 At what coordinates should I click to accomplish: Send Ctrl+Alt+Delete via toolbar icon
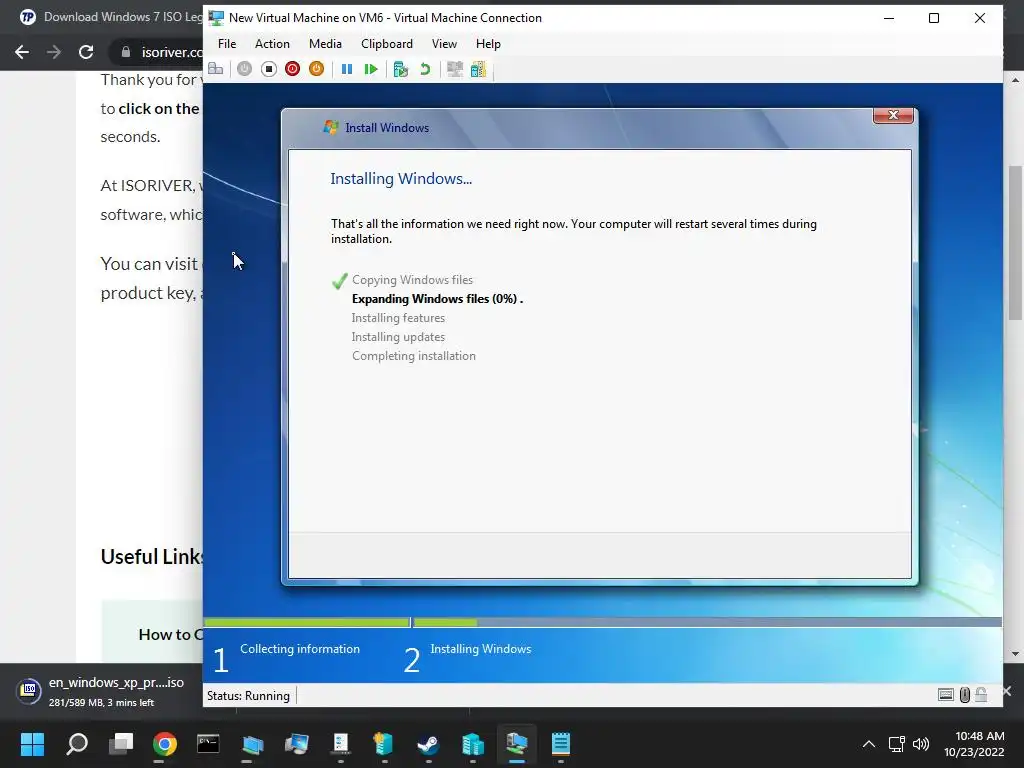216,69
